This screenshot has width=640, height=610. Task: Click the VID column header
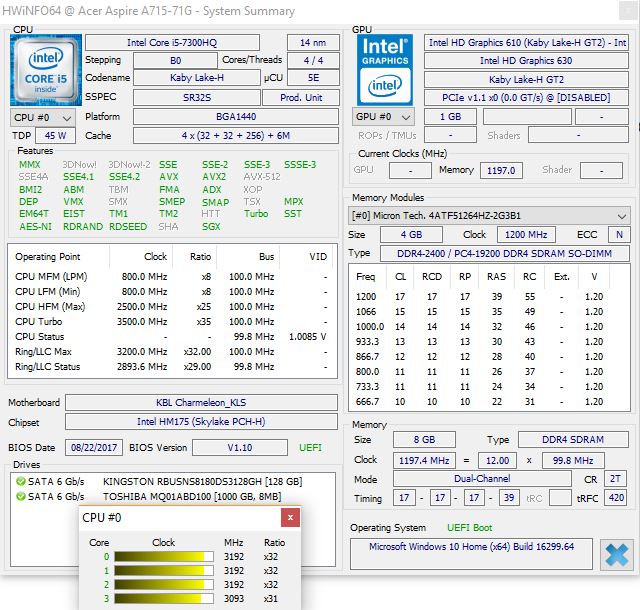(x=308, y=256)
